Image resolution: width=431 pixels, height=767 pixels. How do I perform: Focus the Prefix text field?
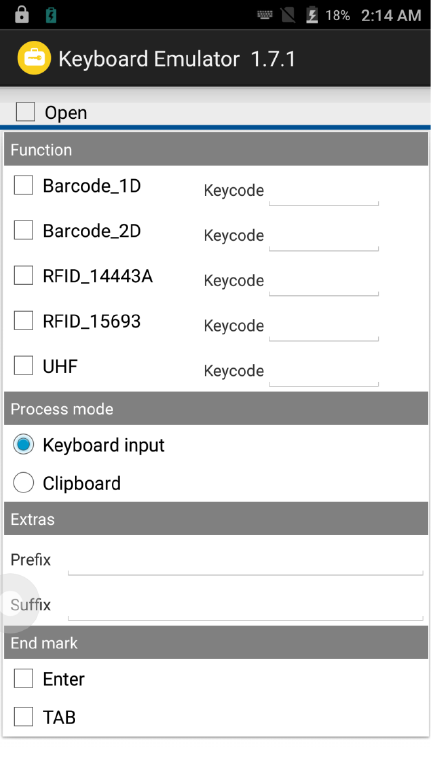(x=246, y=561)
